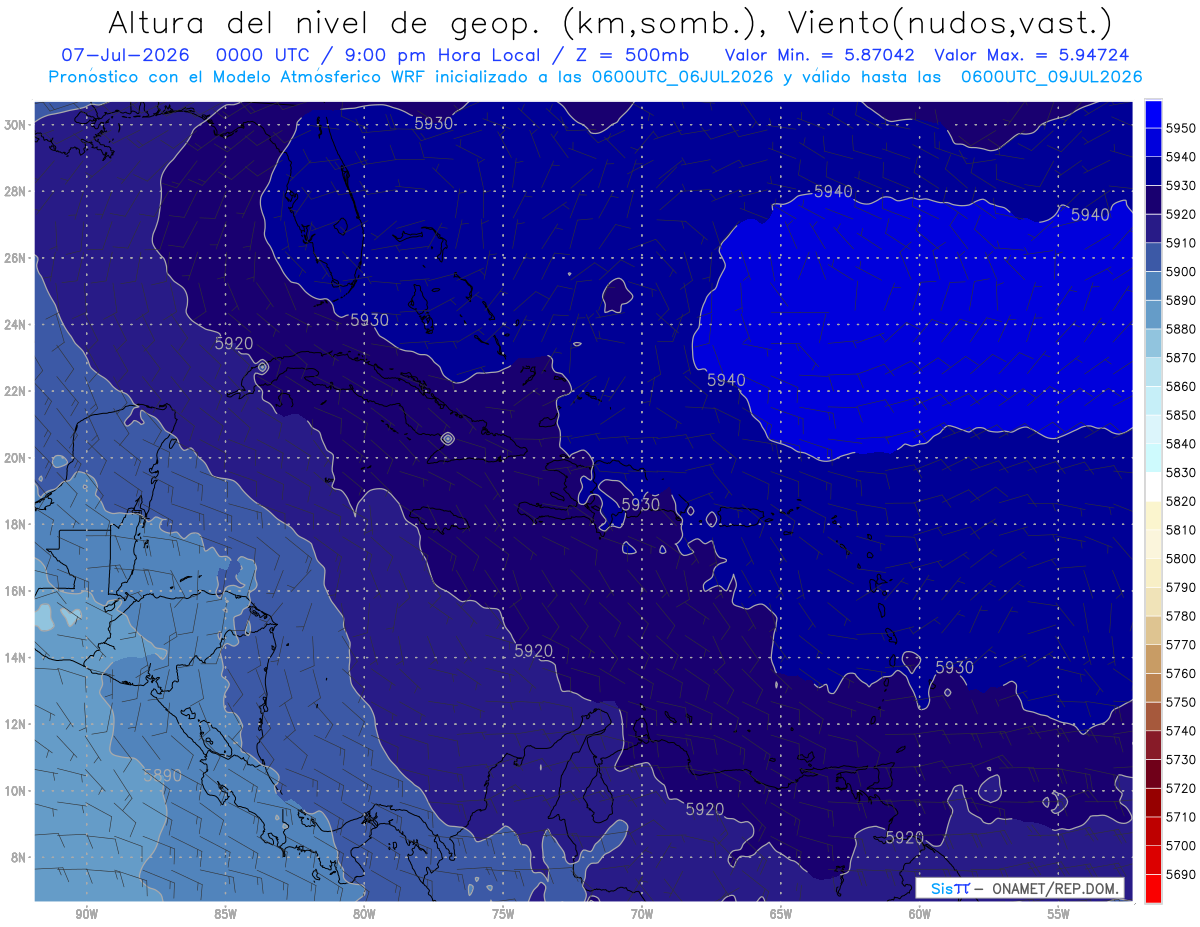Click the '20N' latitude label

[16, 458]
